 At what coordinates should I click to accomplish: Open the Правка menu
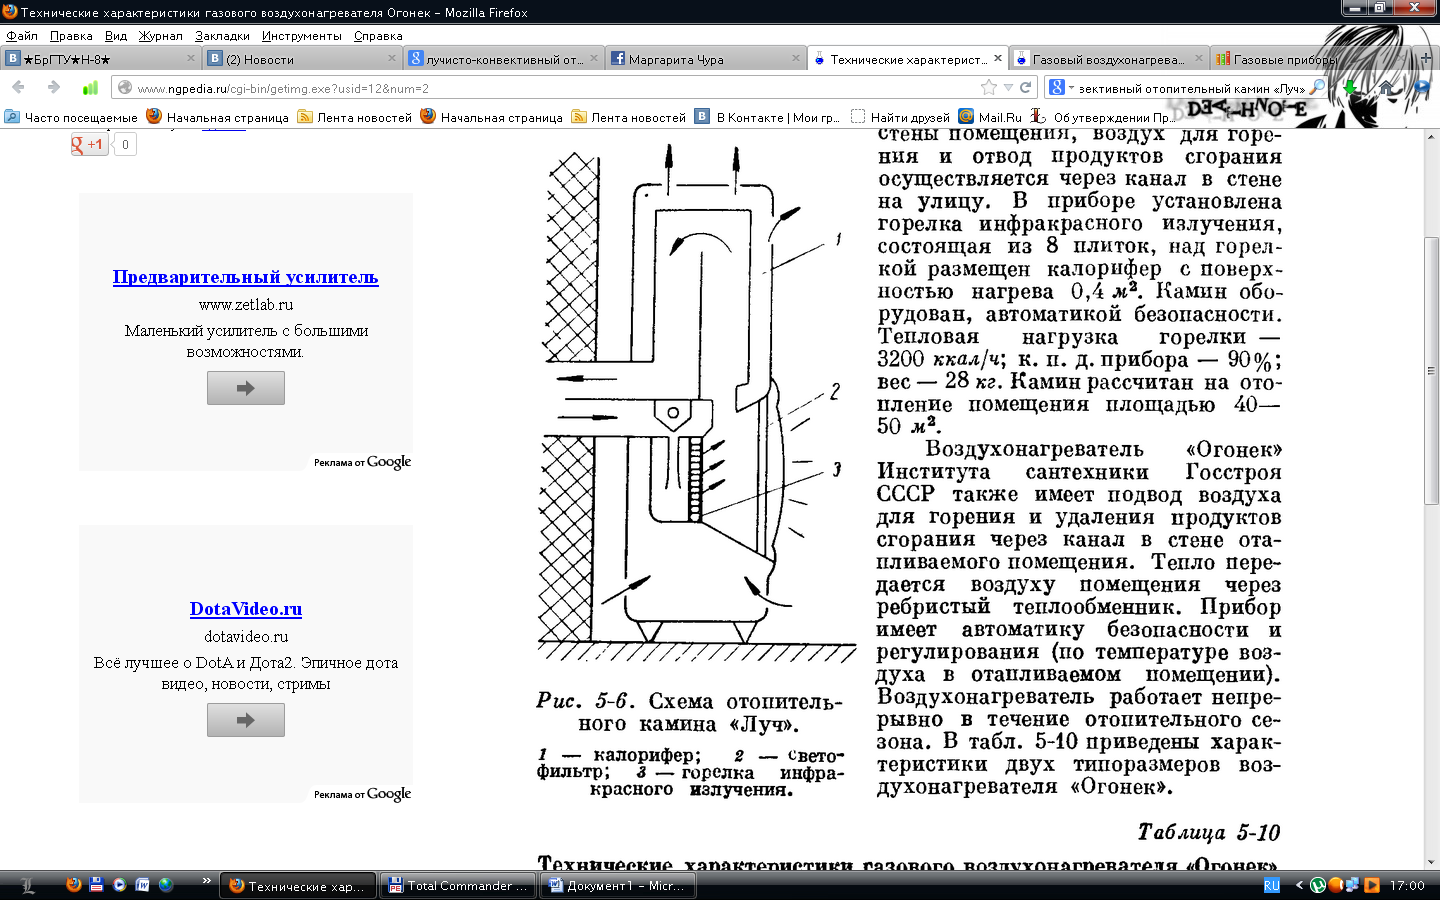click(x=71, y=35)
